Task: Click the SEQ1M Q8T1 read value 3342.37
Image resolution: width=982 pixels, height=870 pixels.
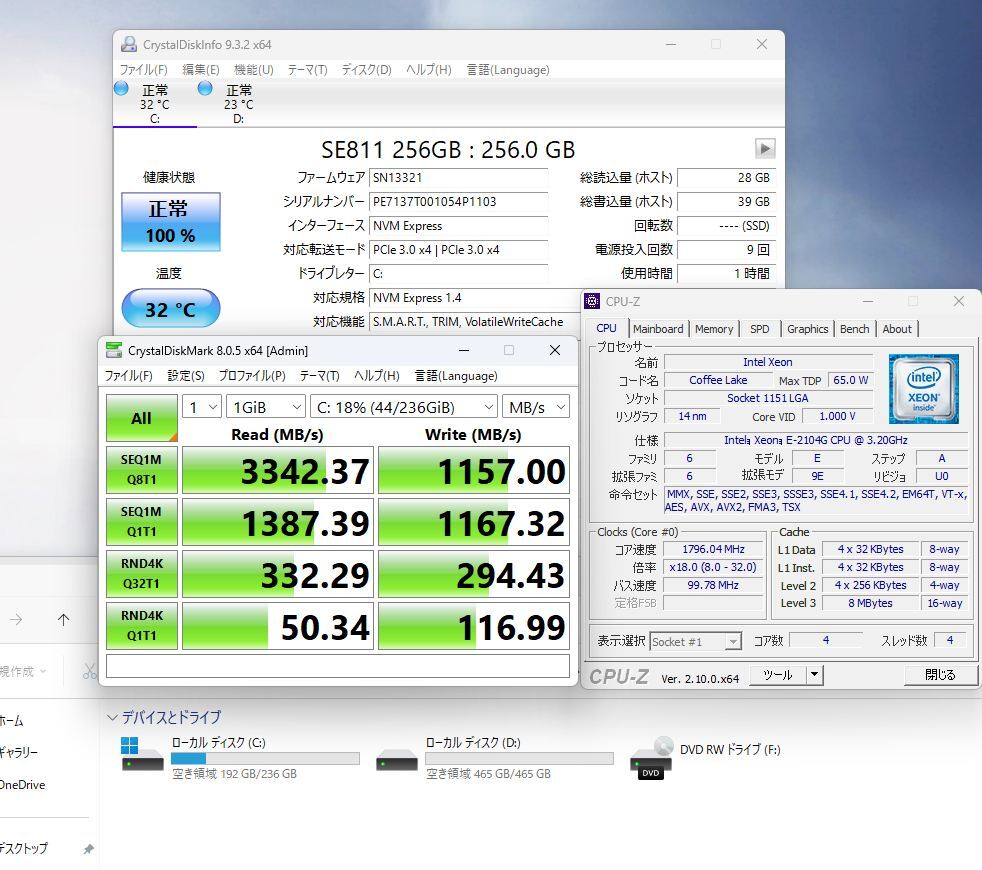Action: click(278, 470)
